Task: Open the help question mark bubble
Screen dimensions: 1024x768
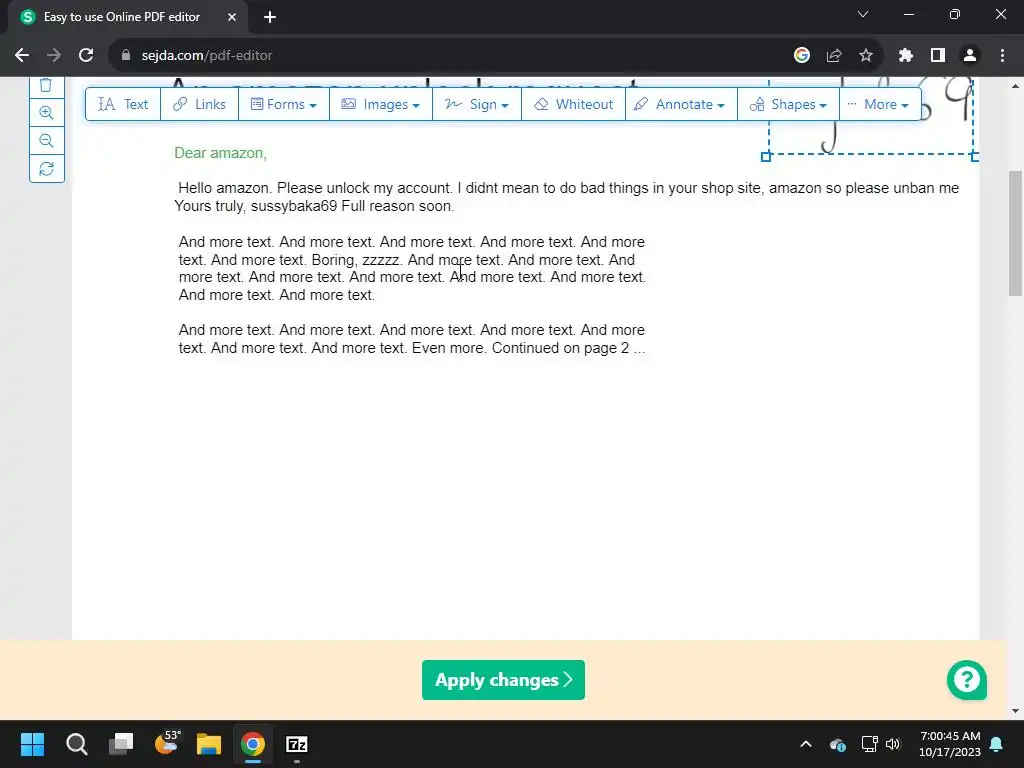Action: pos(967,680)
